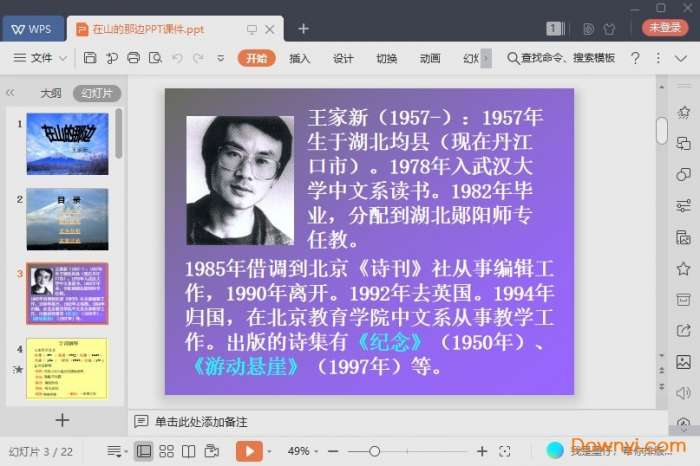700x466 pixels.
Task: Click the vertical scrollbar thumb of the slide editor
Action: (662, 130)
